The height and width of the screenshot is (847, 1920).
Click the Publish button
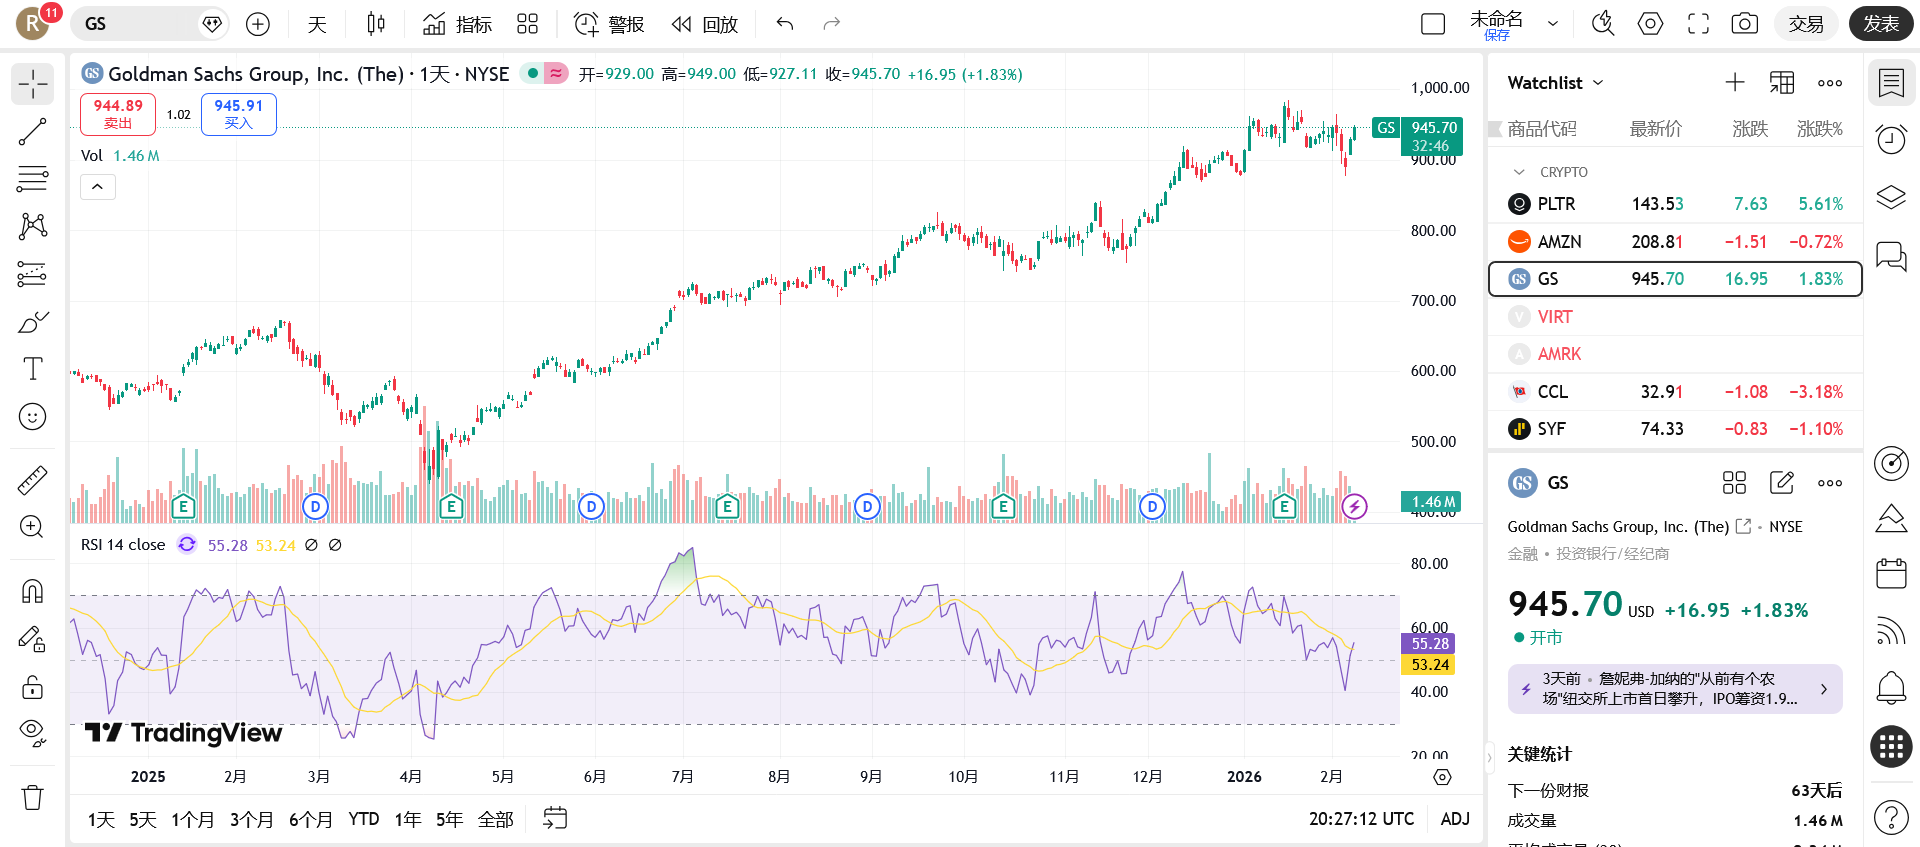click(x=1881, y=24)
